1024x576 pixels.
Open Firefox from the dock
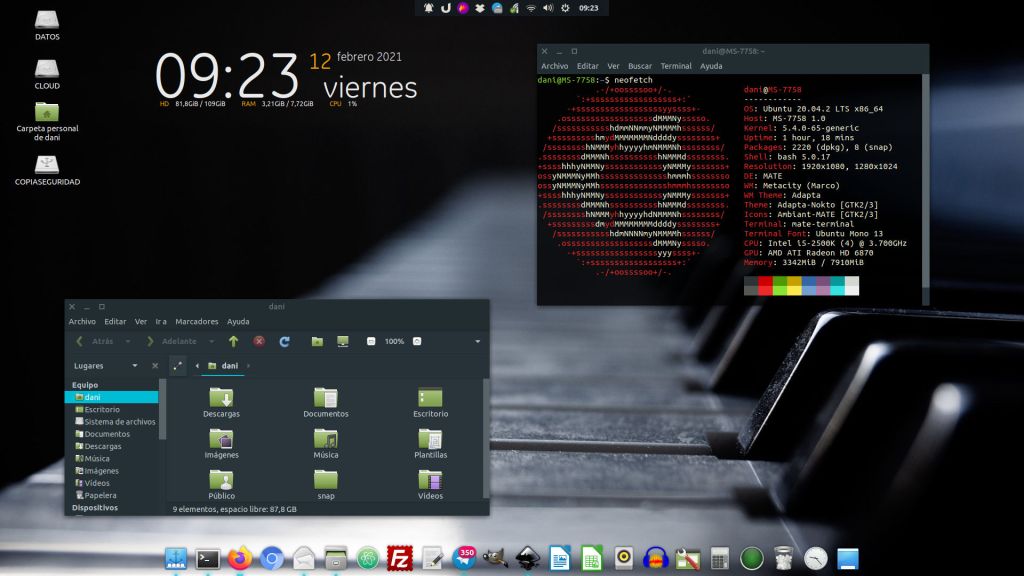(x=239, y=558)
